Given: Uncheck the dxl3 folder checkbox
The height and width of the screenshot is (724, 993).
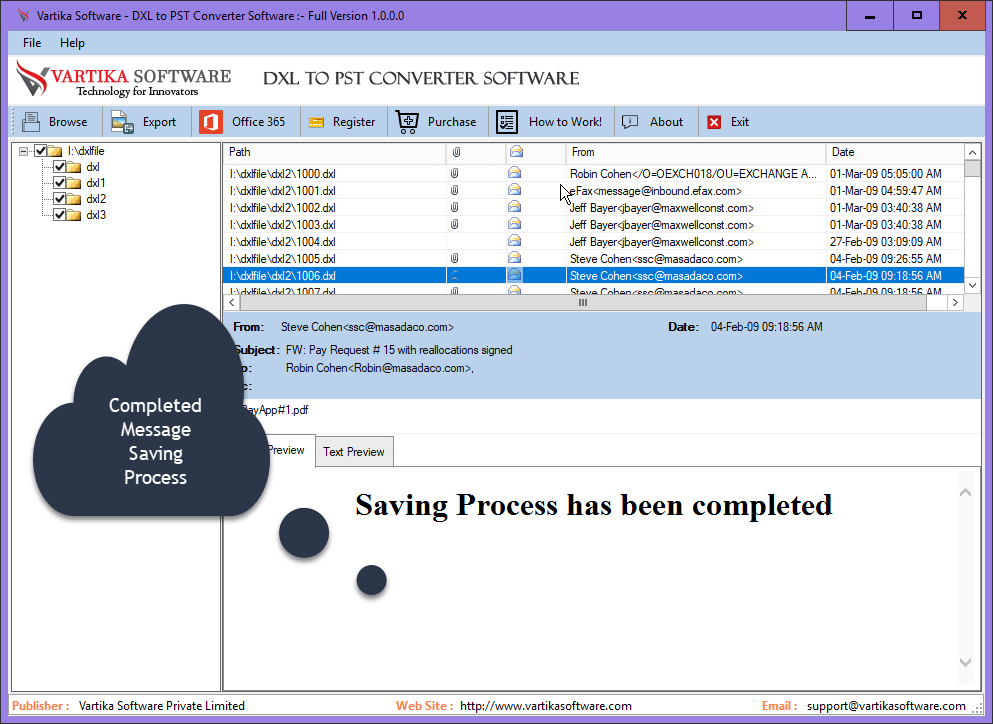Looking at the screenshot, I should (x=60, y=215).
